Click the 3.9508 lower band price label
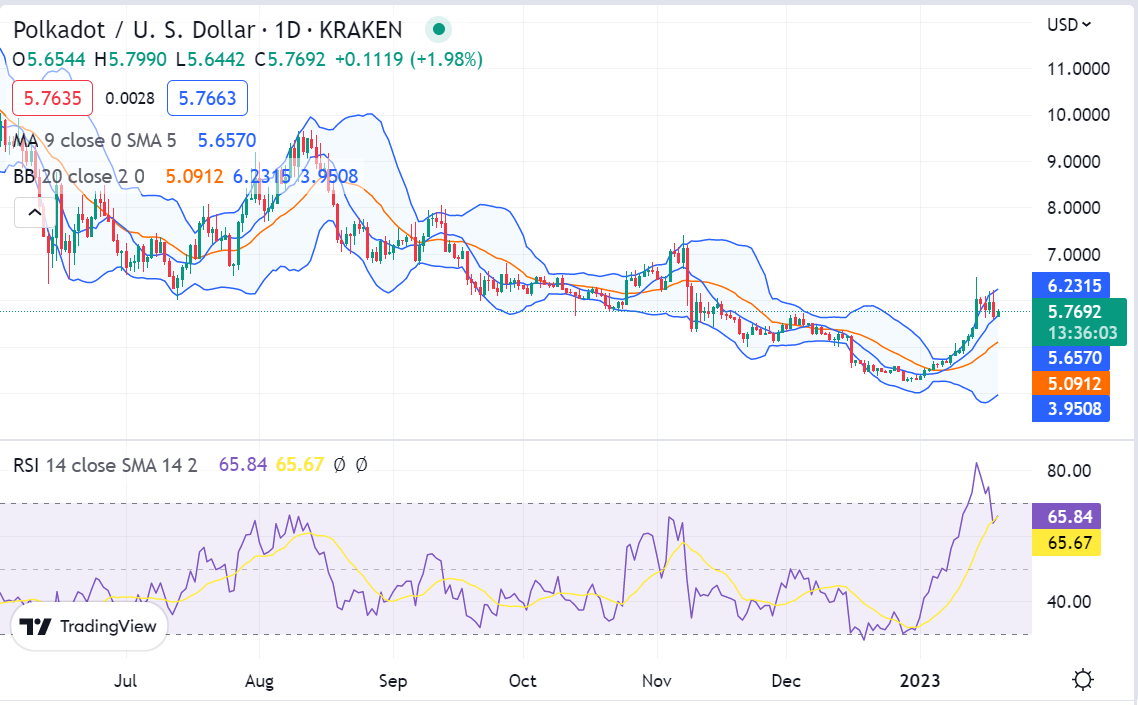 tap(1071, 409)
